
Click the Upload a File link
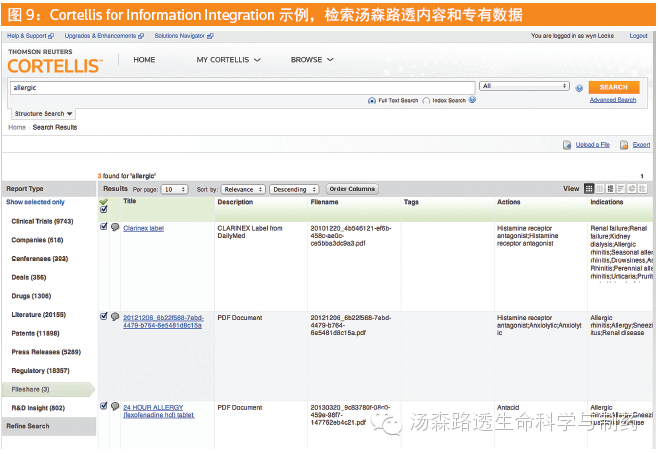(593, 145)
